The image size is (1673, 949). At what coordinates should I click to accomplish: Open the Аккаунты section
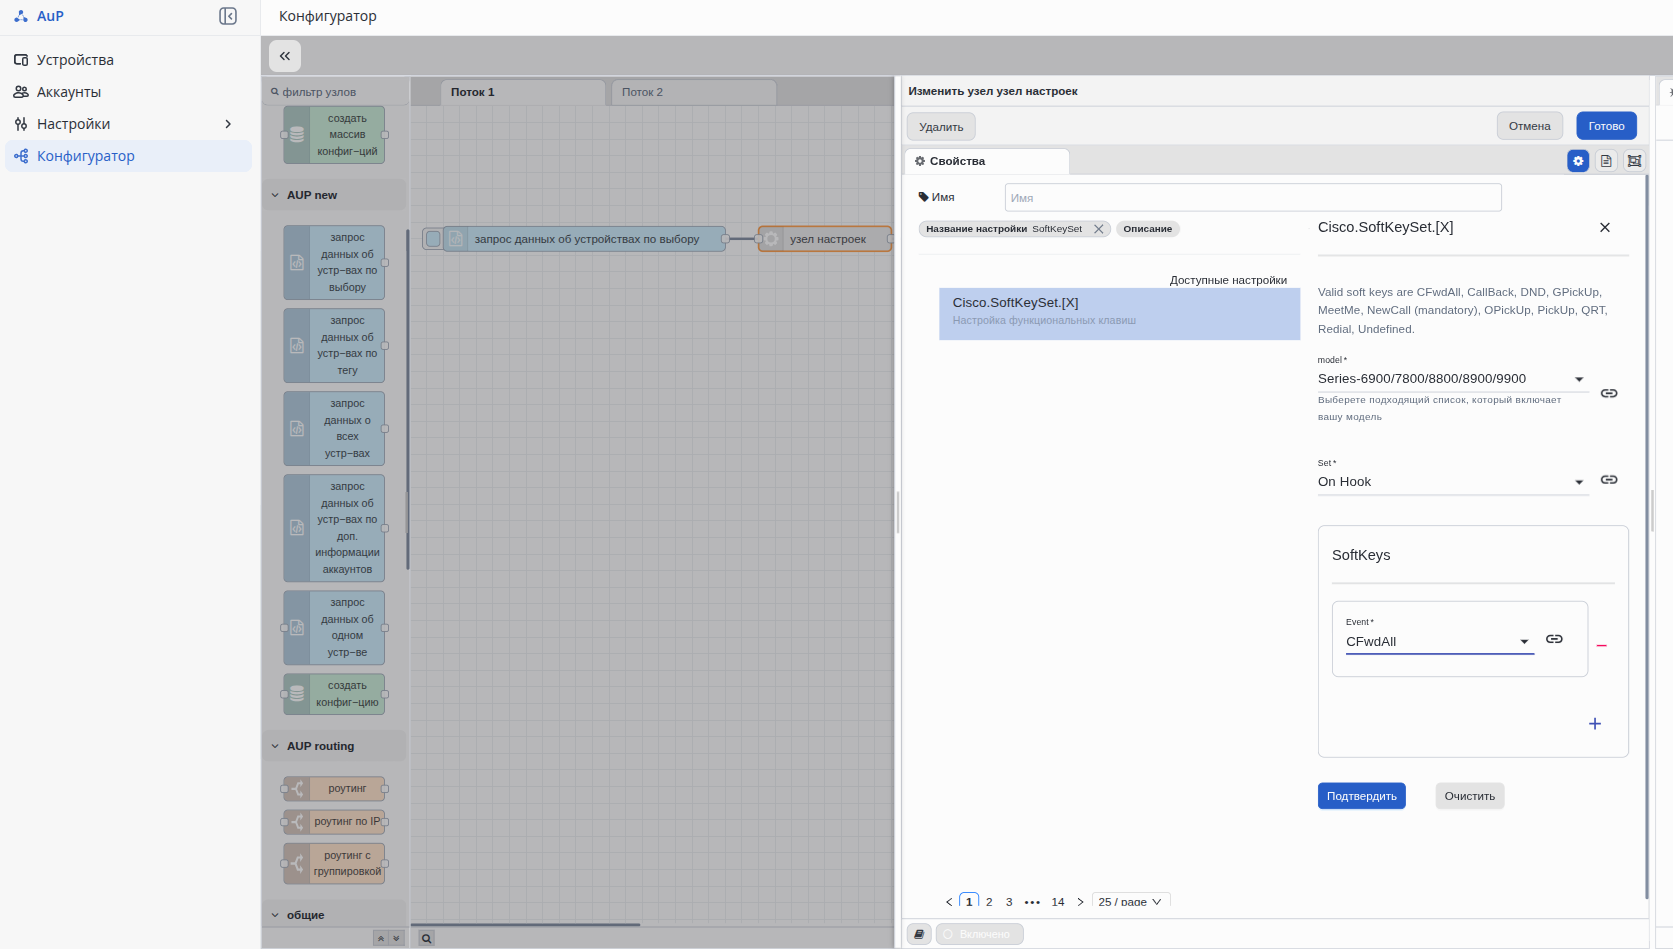pos(129,92)
